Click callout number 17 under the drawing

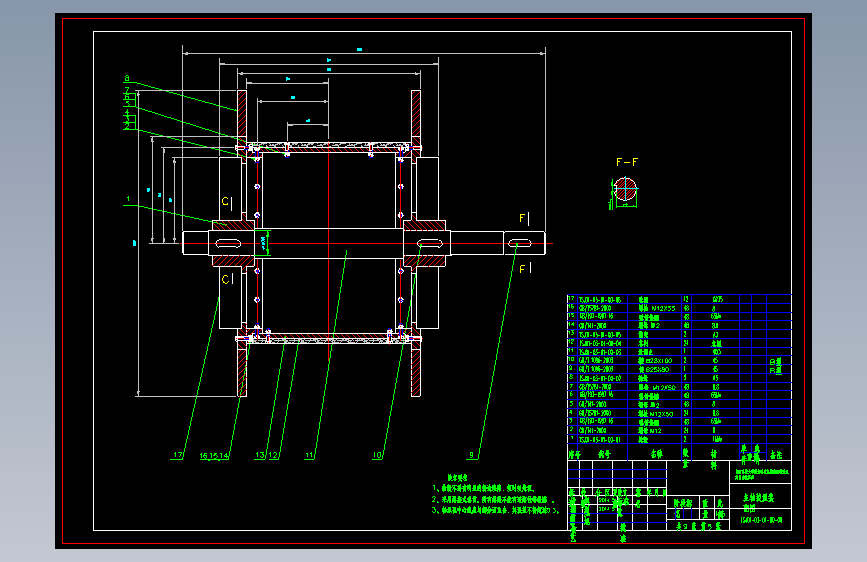click(177, 455)
